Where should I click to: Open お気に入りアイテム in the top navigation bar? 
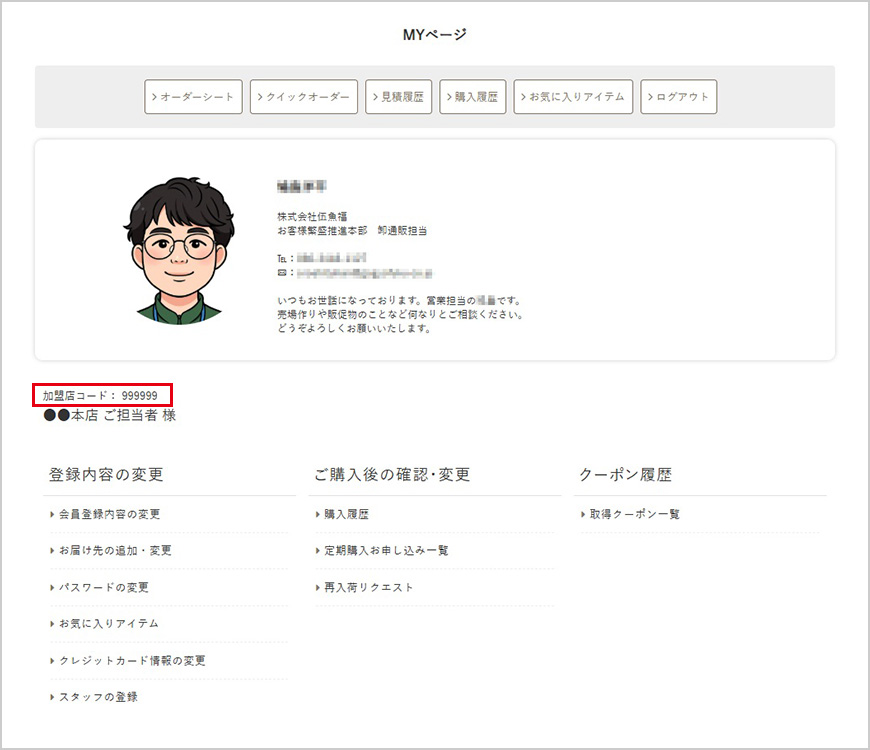(x=573, y=97)
